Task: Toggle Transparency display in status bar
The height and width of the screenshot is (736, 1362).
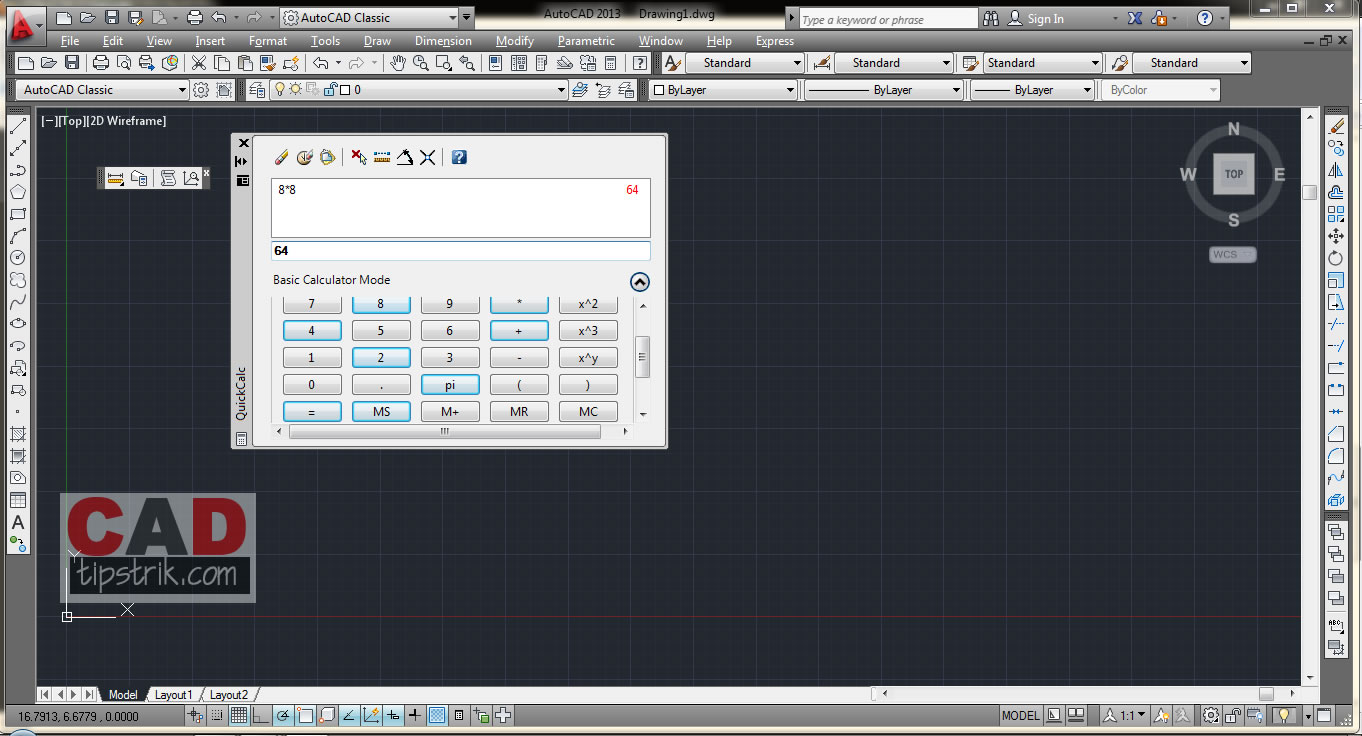Action: [437, 716]
